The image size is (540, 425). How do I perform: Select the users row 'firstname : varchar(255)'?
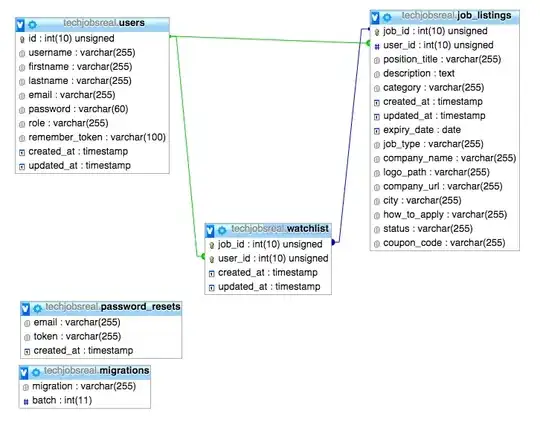tap(92, 67)
